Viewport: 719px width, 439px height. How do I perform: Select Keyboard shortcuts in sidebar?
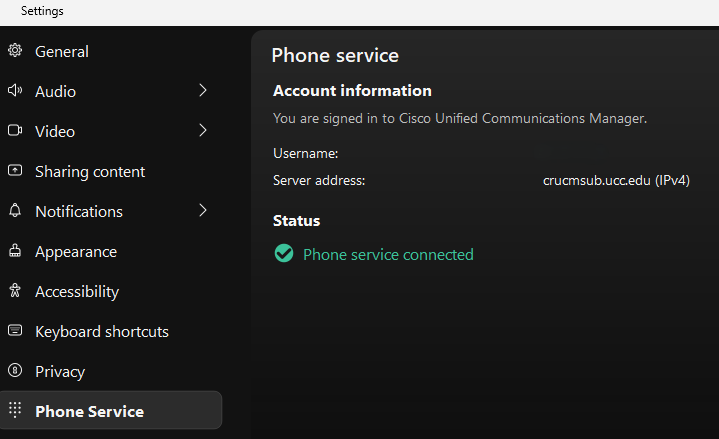pos(102,331)
